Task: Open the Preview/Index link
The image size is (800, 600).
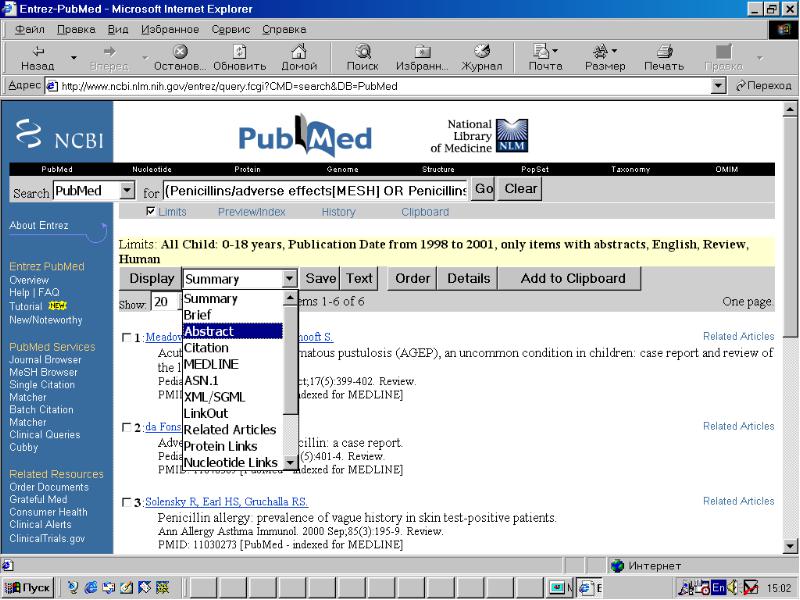Action: (x=252, y=212)
